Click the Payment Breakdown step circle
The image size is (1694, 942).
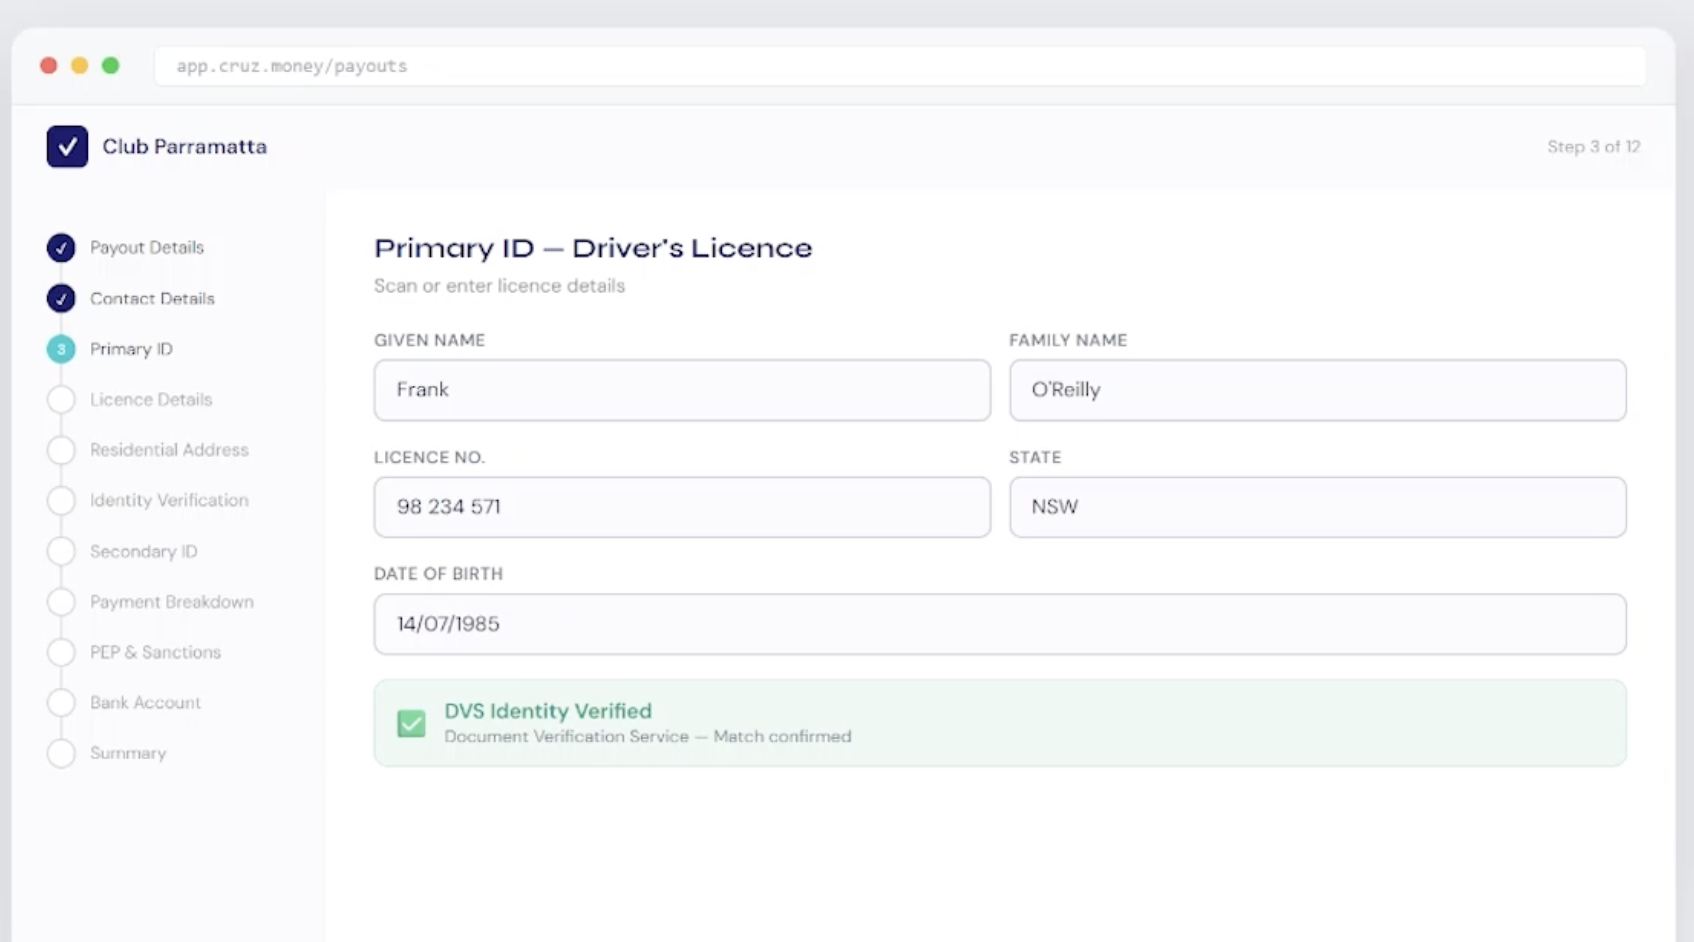point(61,601)
